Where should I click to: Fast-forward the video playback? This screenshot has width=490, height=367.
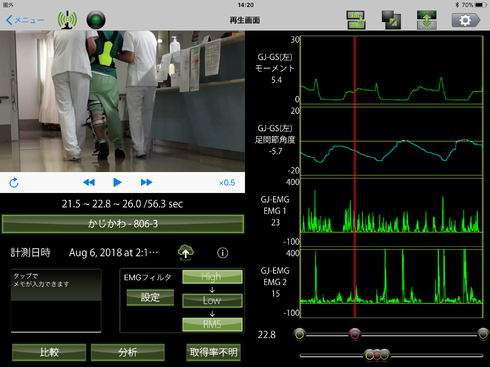tap(146, 182)
